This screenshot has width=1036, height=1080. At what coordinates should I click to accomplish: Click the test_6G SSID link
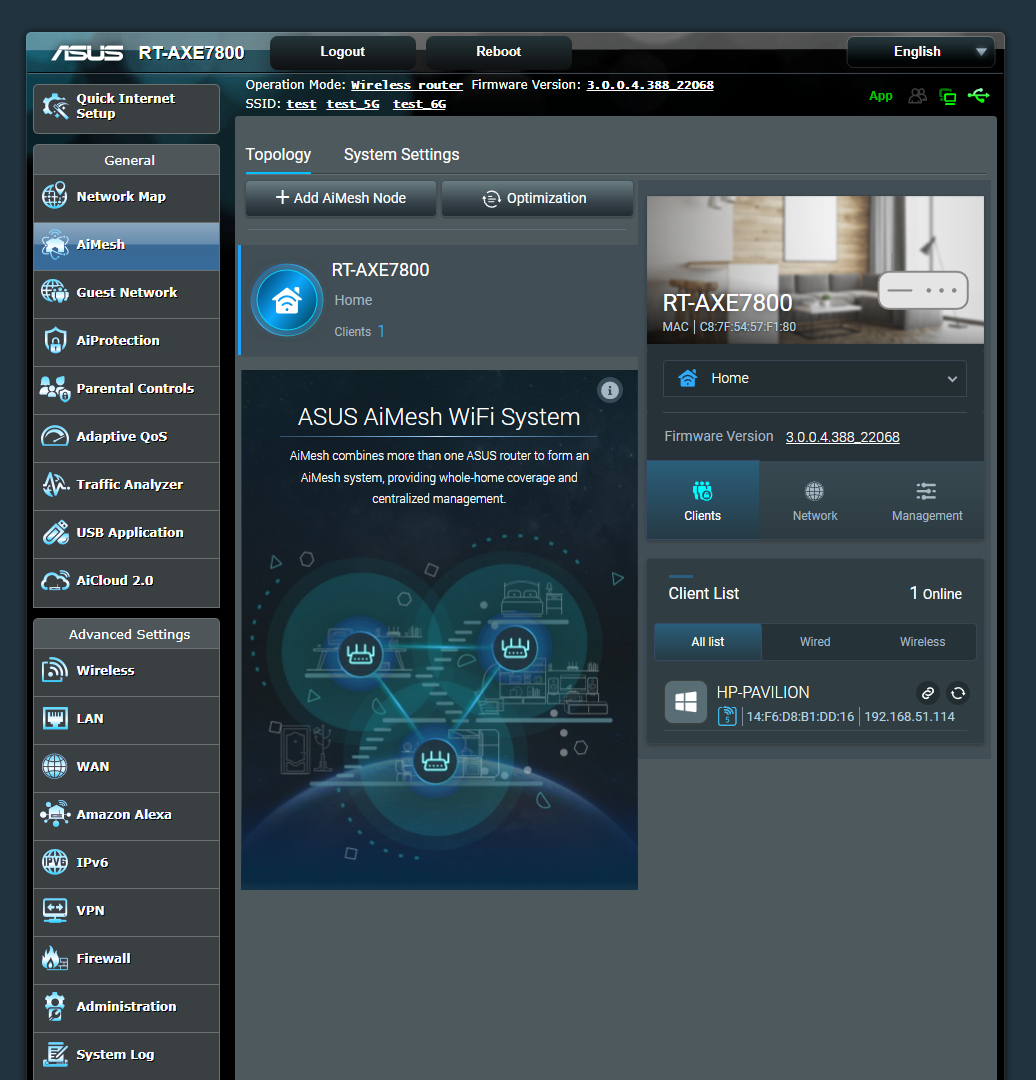coord(419,104)
